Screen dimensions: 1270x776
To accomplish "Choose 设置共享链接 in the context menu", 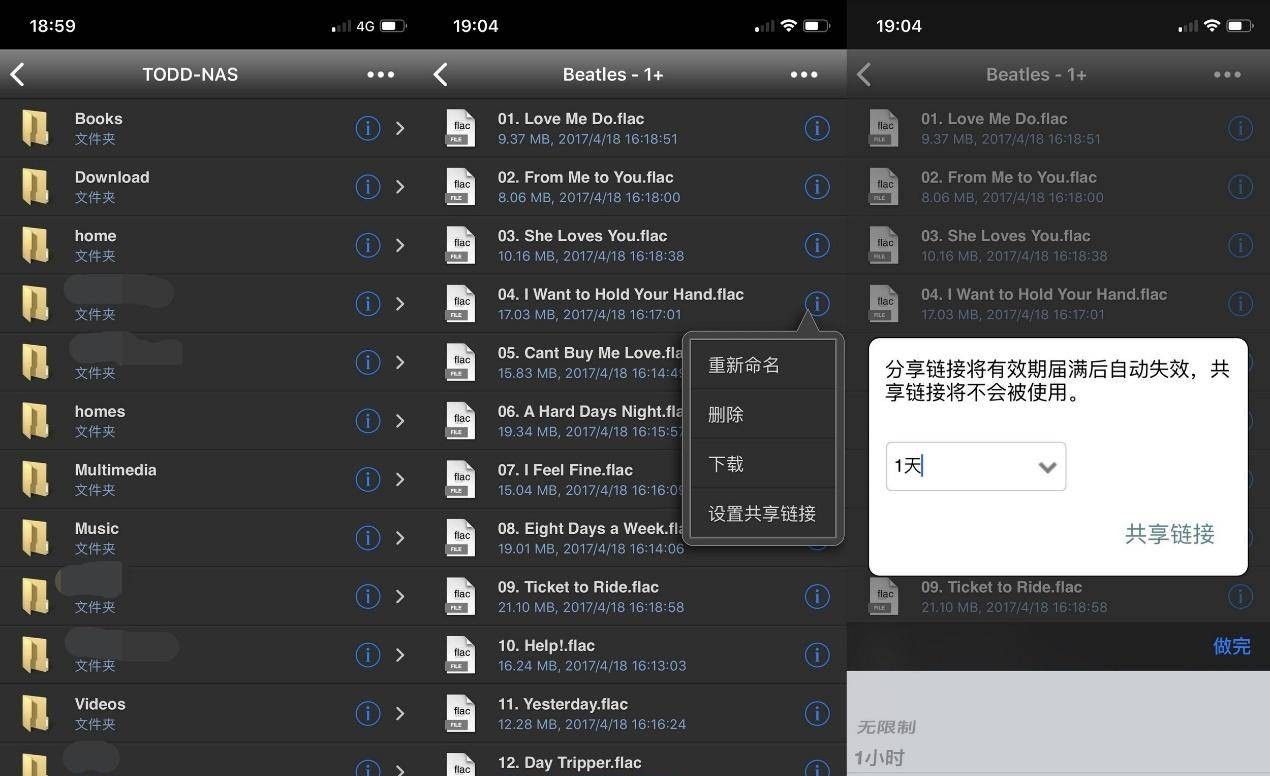I will 762,514.
